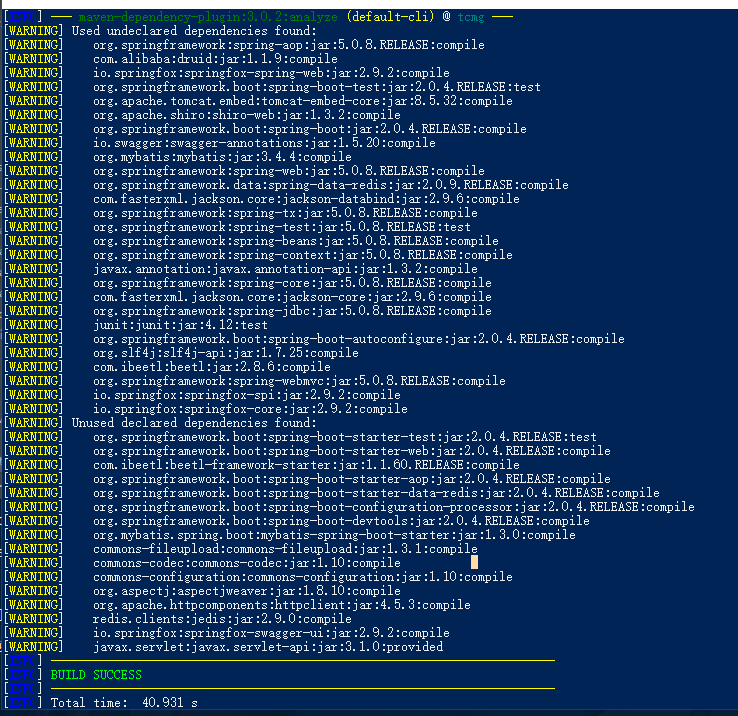Select spring-test:jar:5.0.8.RELEASE:test line
738x716 pixels.
(x=282, y=227)
